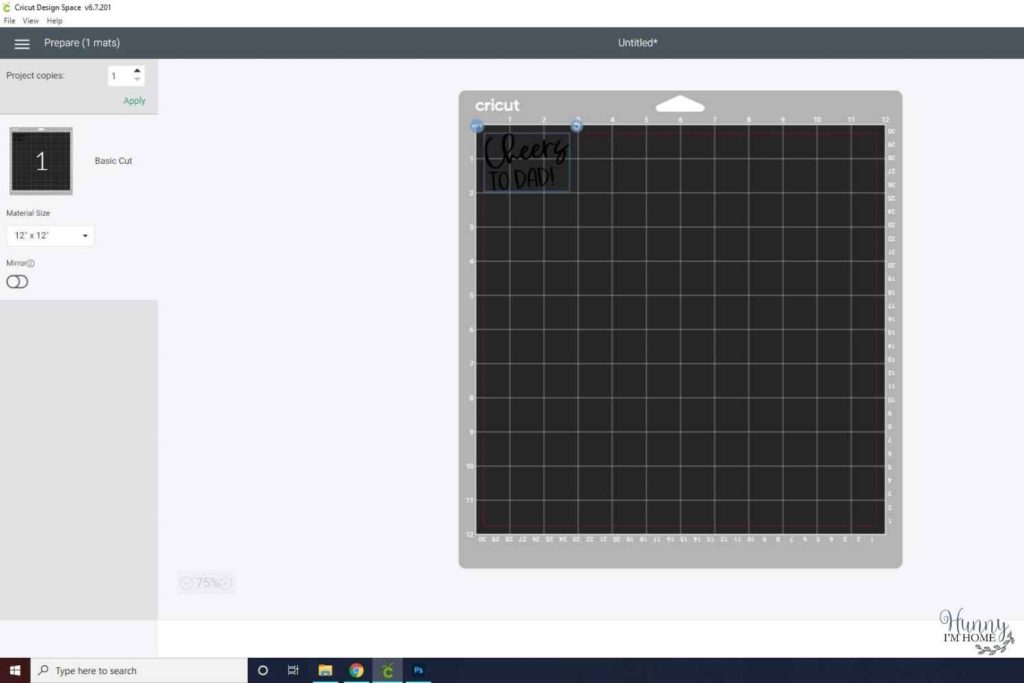The width and height of the screenshot is (1024, 683).
Task: Click Cricut Design Space taskbar icon
Action: 387,671
